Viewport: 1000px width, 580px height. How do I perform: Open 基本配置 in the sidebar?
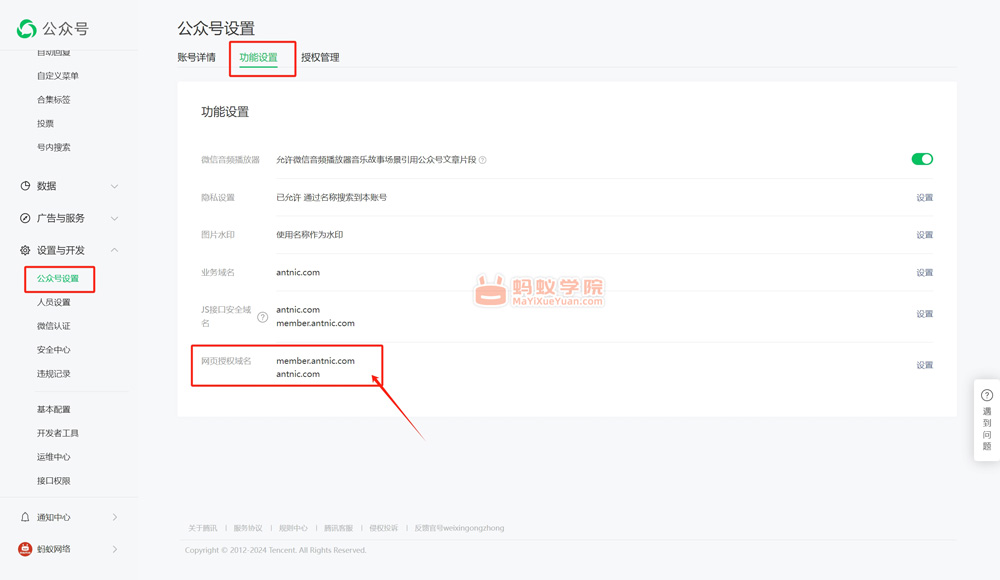point(54,410)
